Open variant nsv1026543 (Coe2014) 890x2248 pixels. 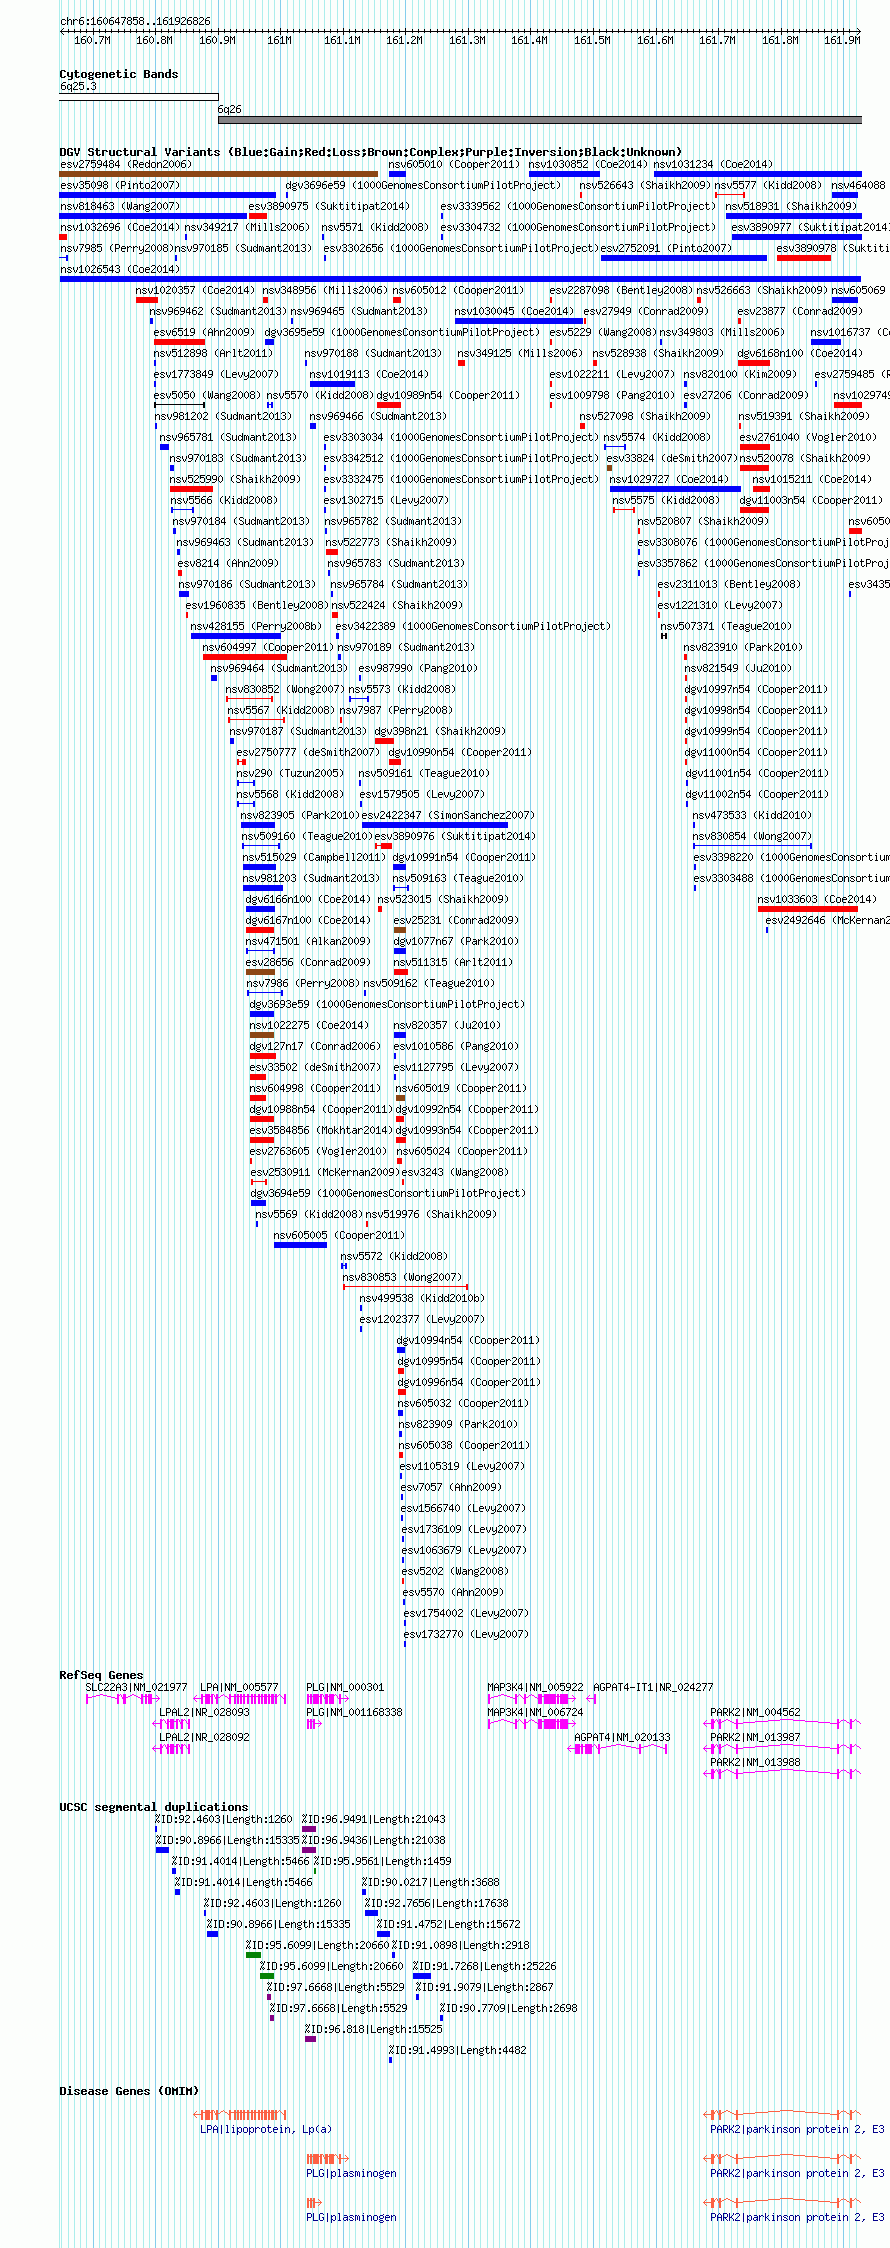pos(120,269)
